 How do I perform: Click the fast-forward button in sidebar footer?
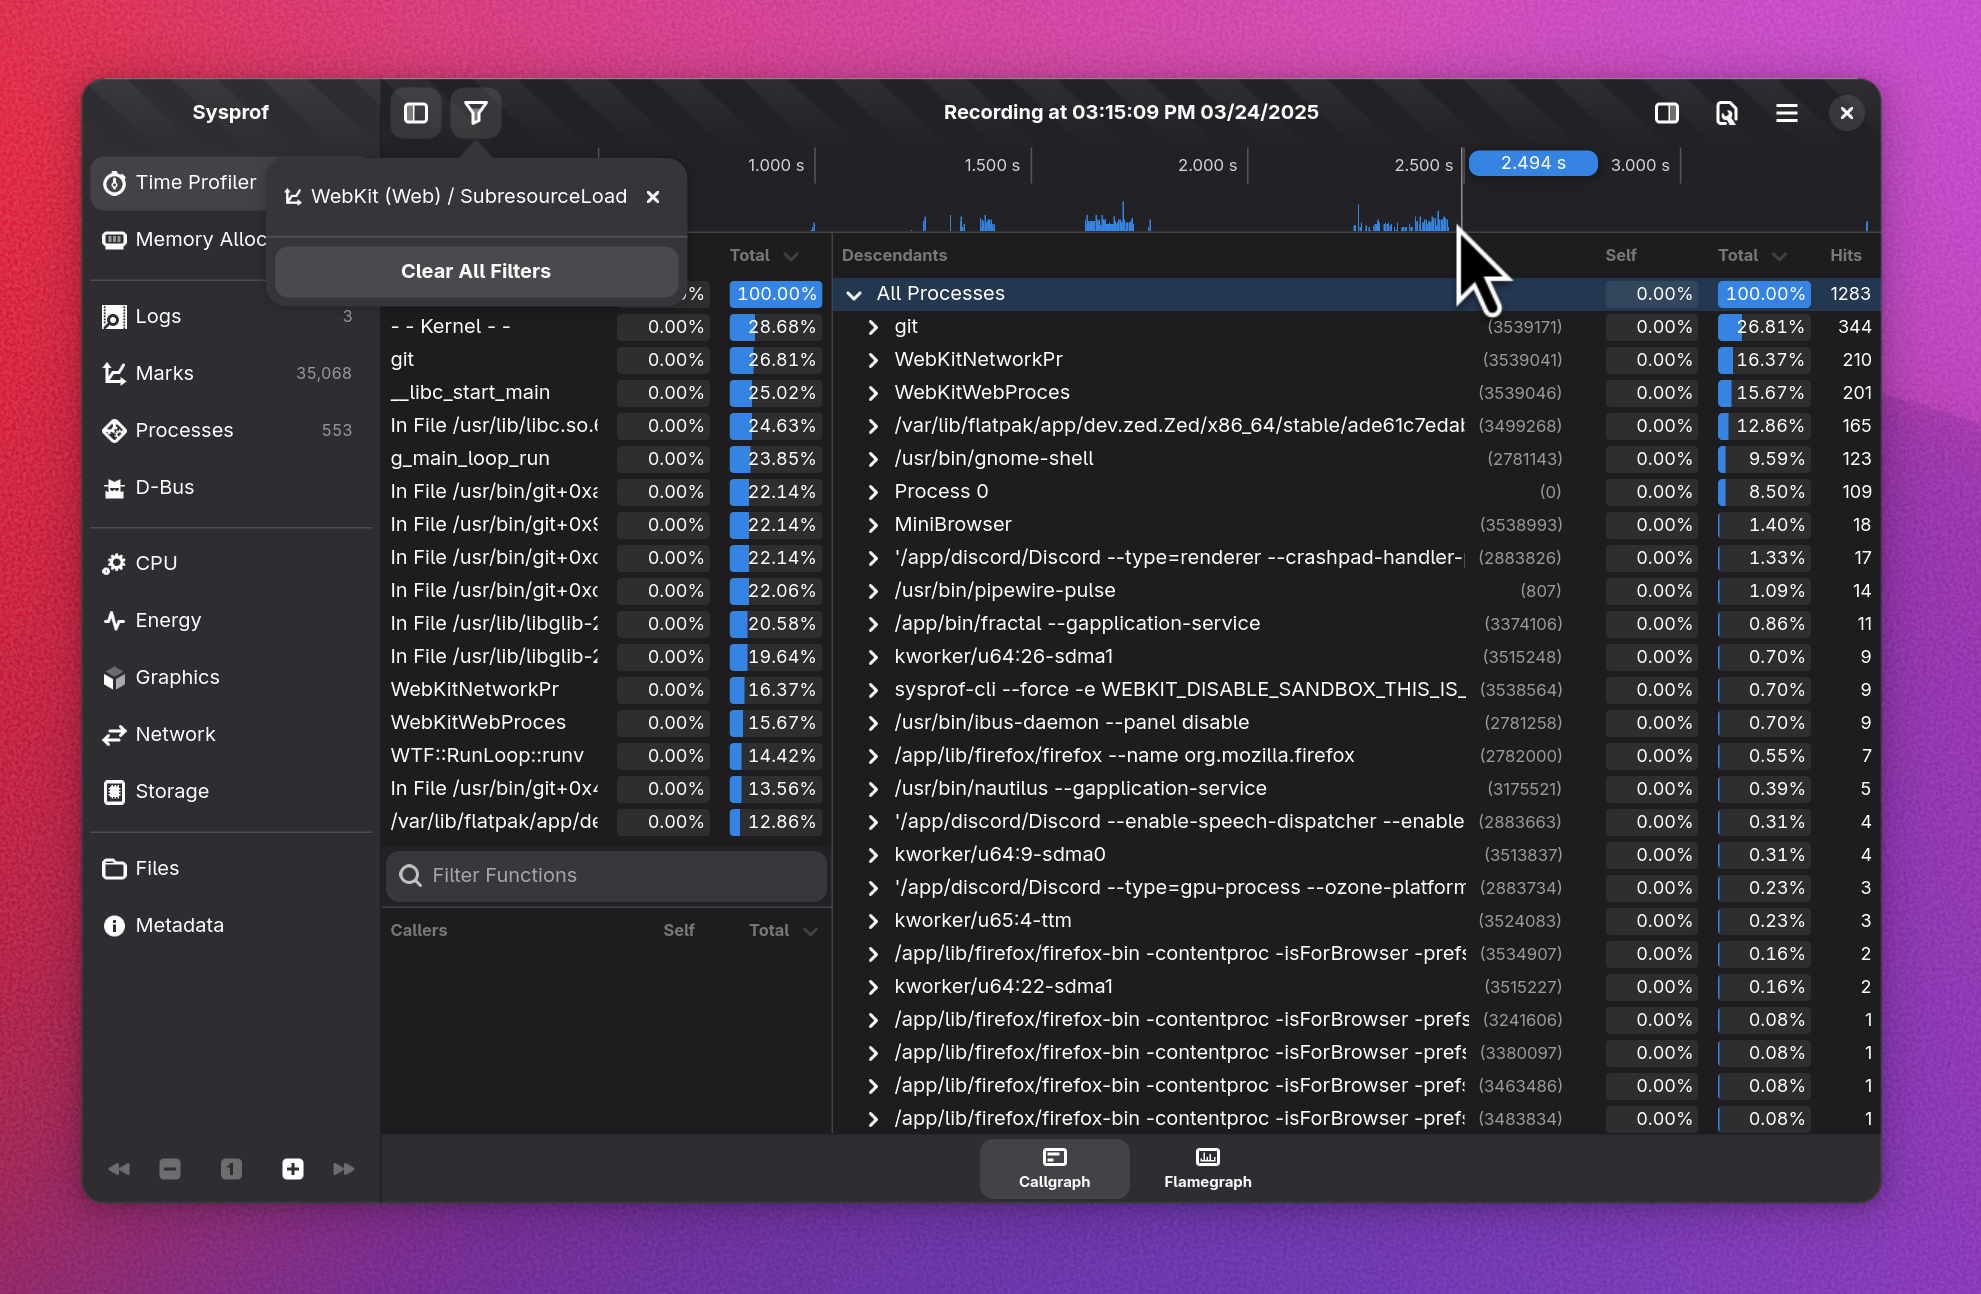click(344, 1169)
